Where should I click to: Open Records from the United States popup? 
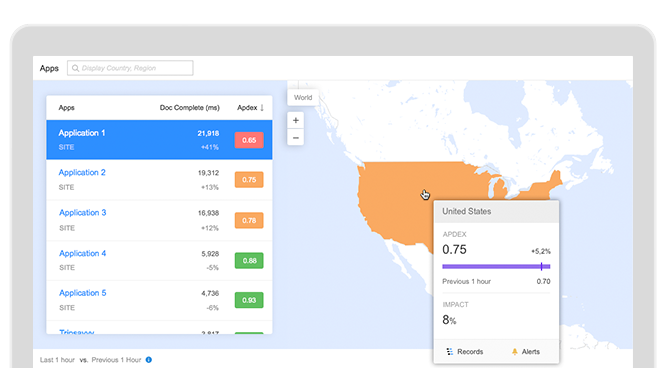pyautogui.click(x=465, y=352)
